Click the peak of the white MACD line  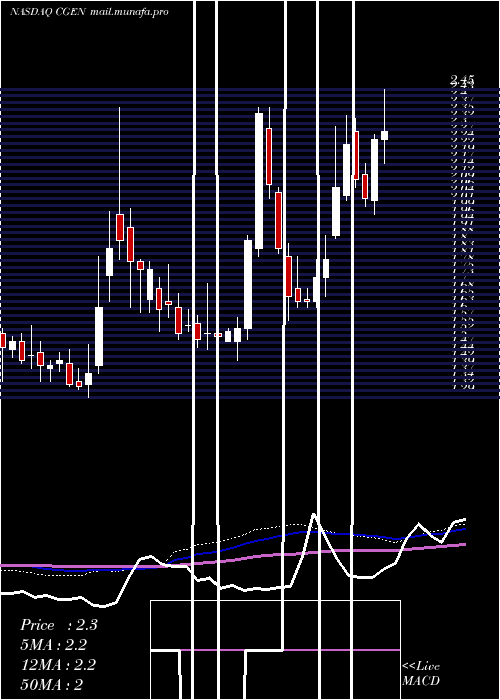point(314,514)
